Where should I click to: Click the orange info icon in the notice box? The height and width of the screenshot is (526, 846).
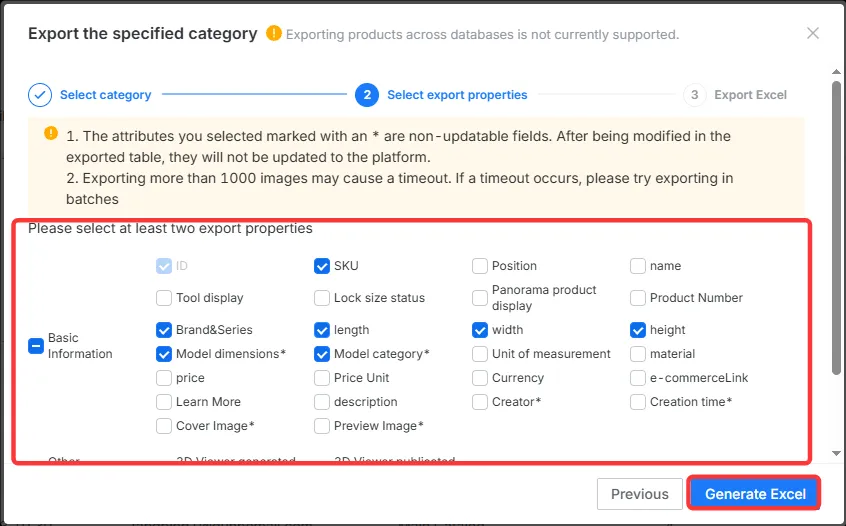tap(51, 133)
